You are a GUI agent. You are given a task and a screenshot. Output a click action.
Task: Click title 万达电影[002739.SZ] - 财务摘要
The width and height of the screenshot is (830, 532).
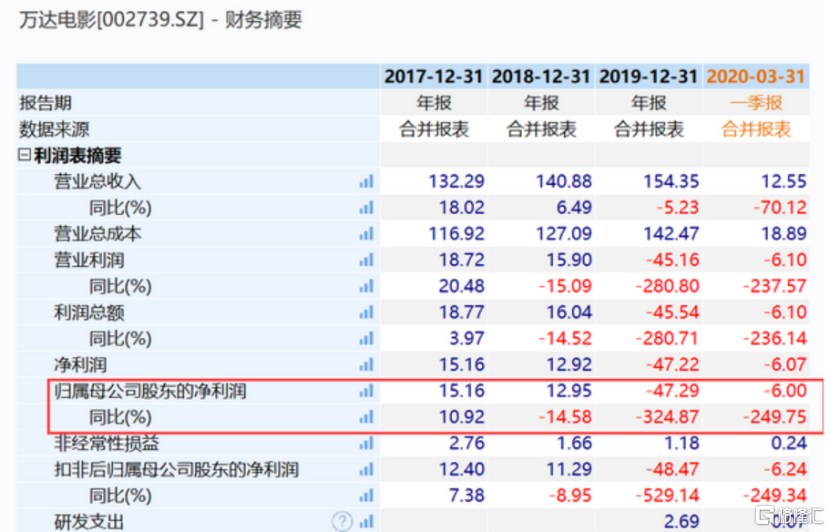pyautogui.click(x=160, y=20)
